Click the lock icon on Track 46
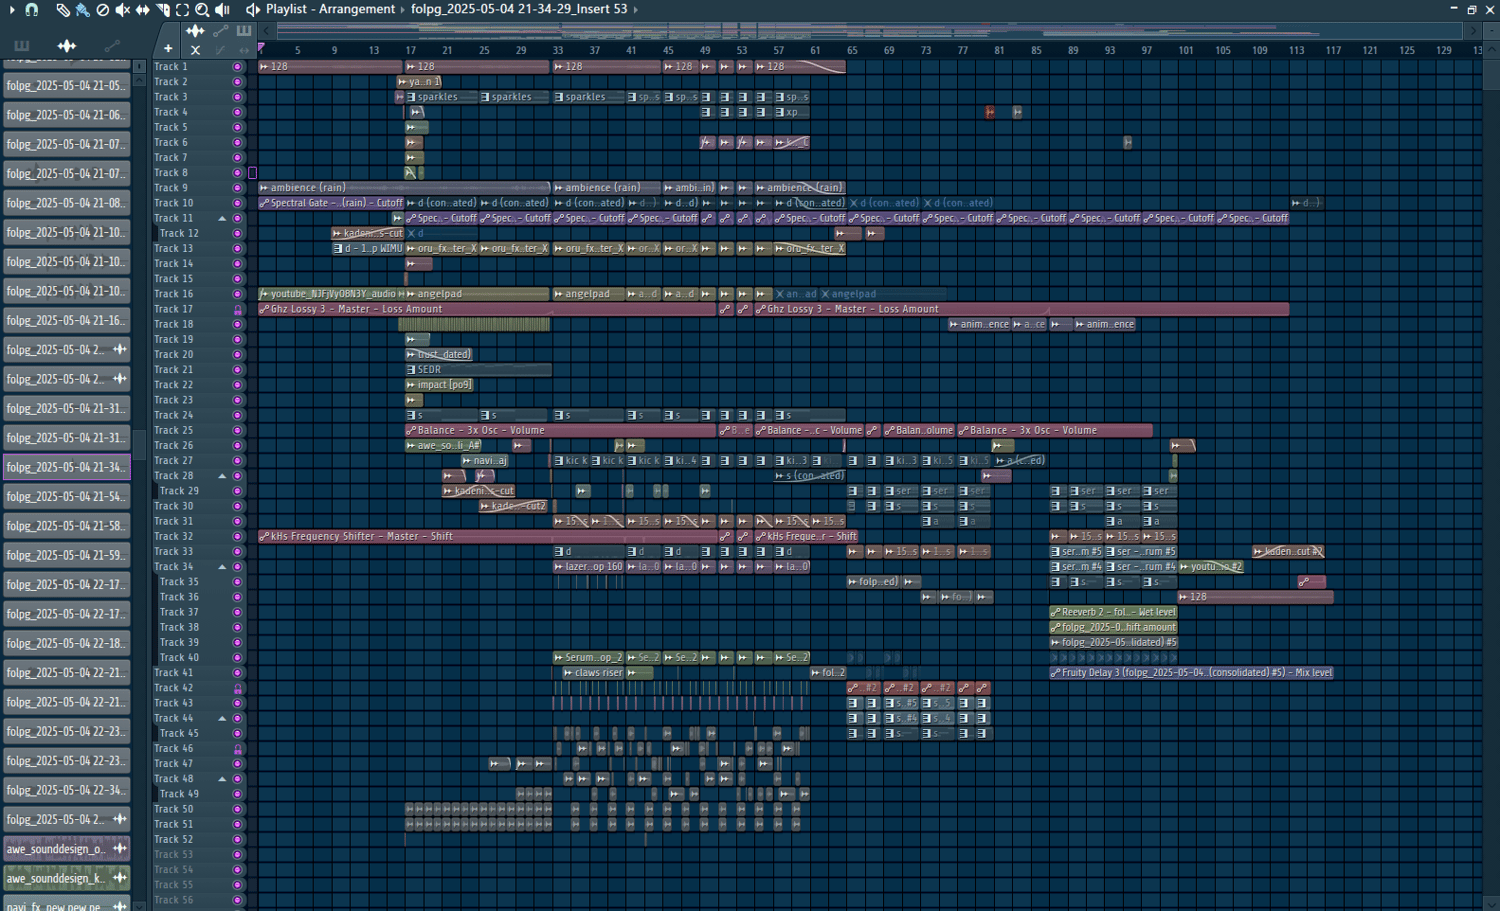The image size is (1500, 911). coord(238,748)
